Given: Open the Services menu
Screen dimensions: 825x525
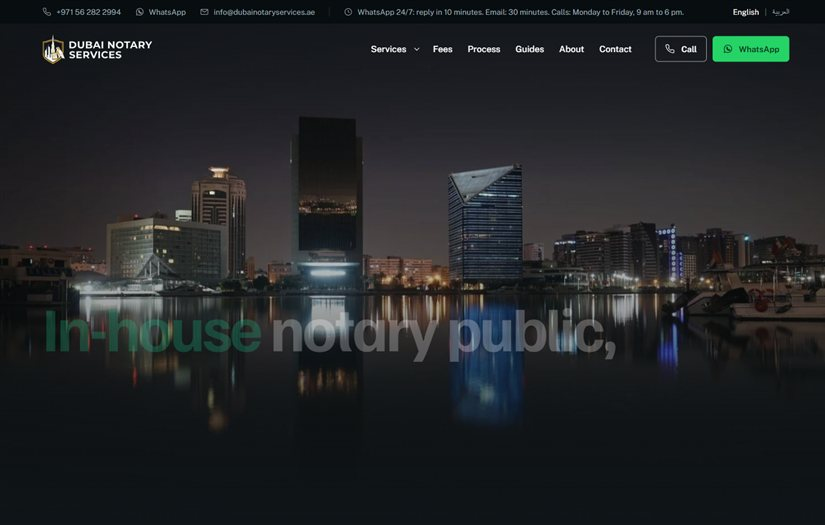Looking at the screenshot, I should click(388, 49).
